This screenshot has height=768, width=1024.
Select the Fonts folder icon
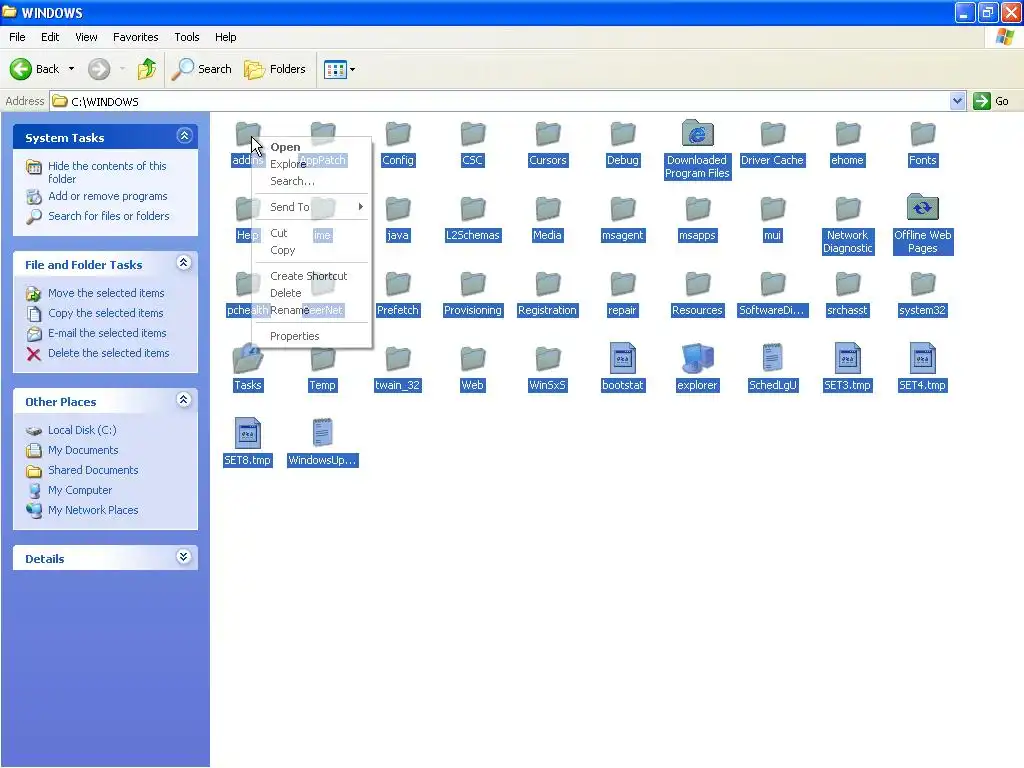tap(922, 134)
